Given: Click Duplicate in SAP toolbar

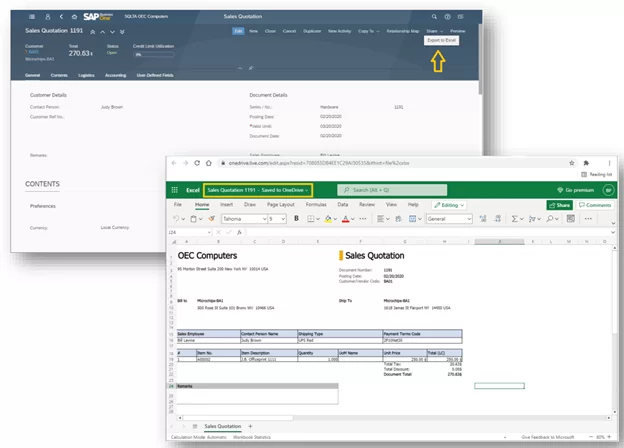Looking at the screenshot, I should click(312, 31).
